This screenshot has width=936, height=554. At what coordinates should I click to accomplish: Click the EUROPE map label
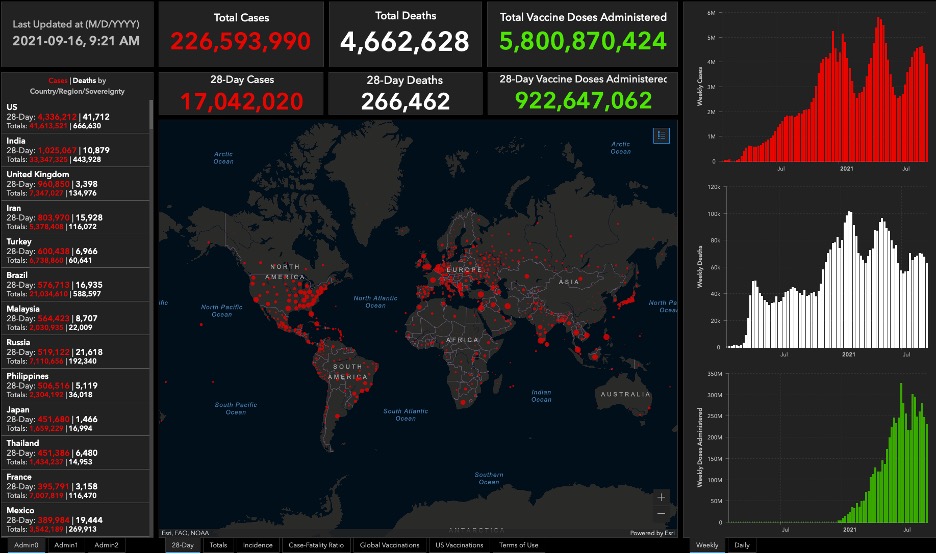click(464, 270)
